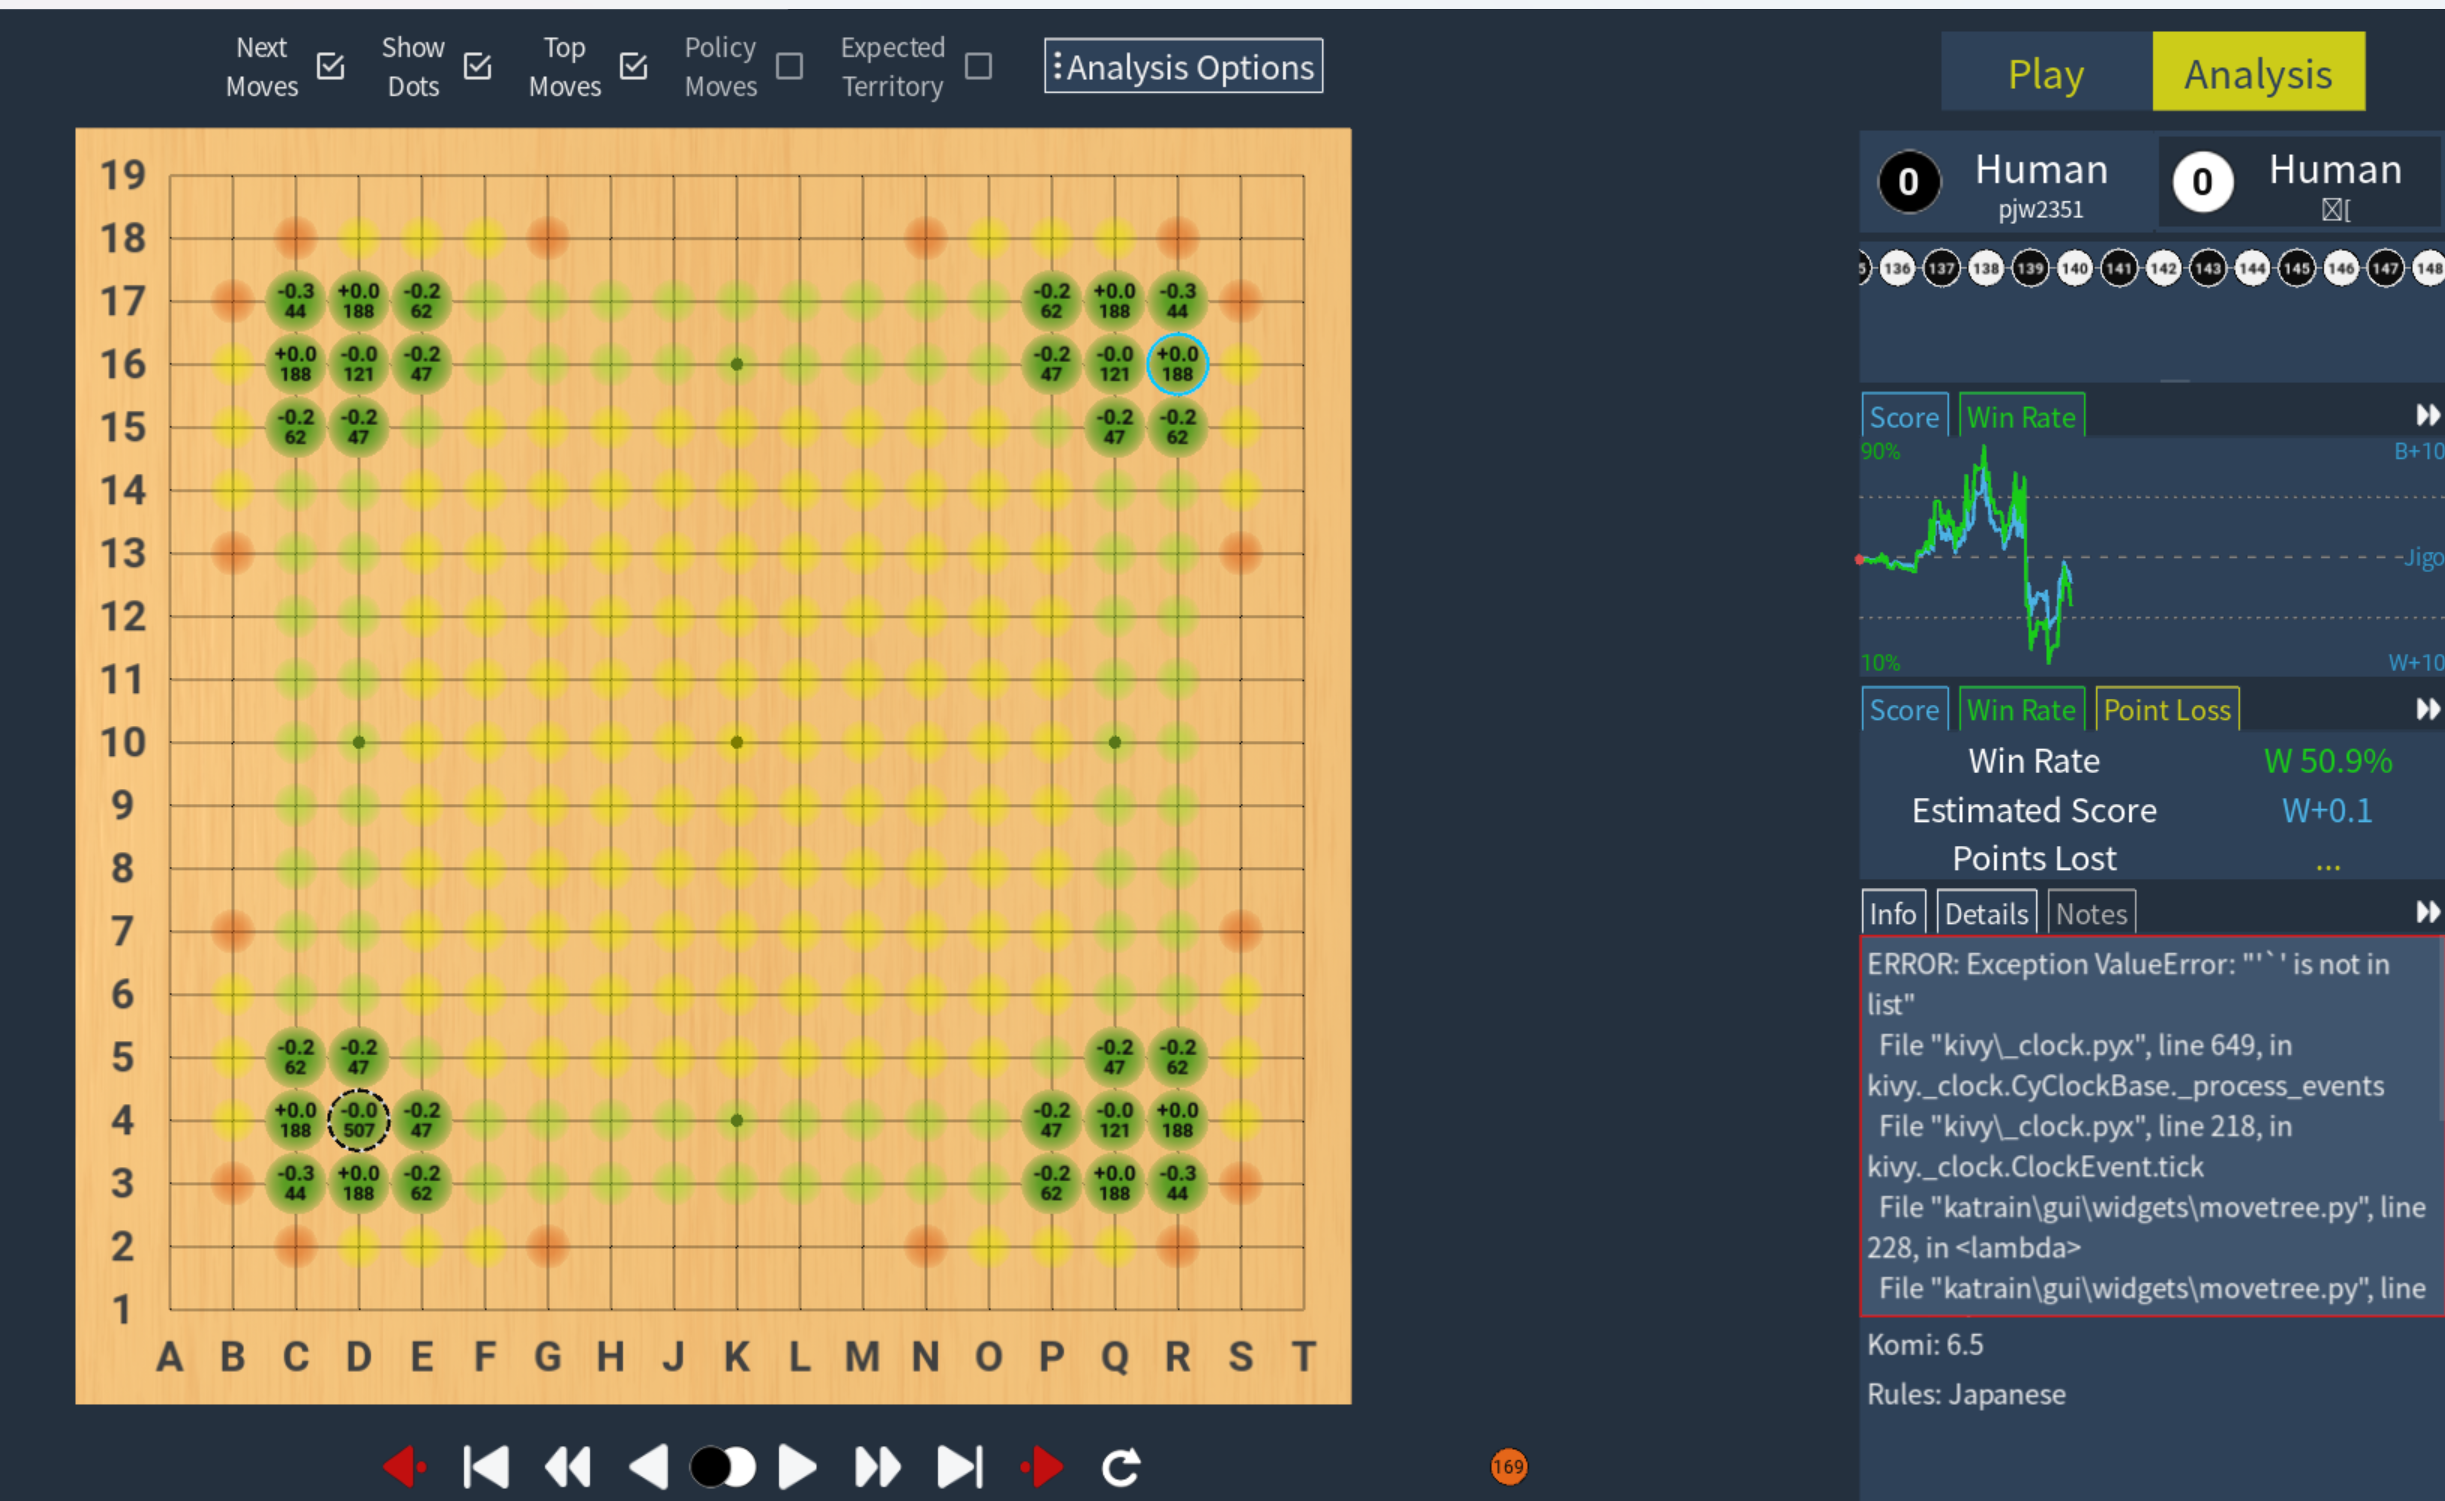Go to previous mistake red arrow

pos(405,1467)
